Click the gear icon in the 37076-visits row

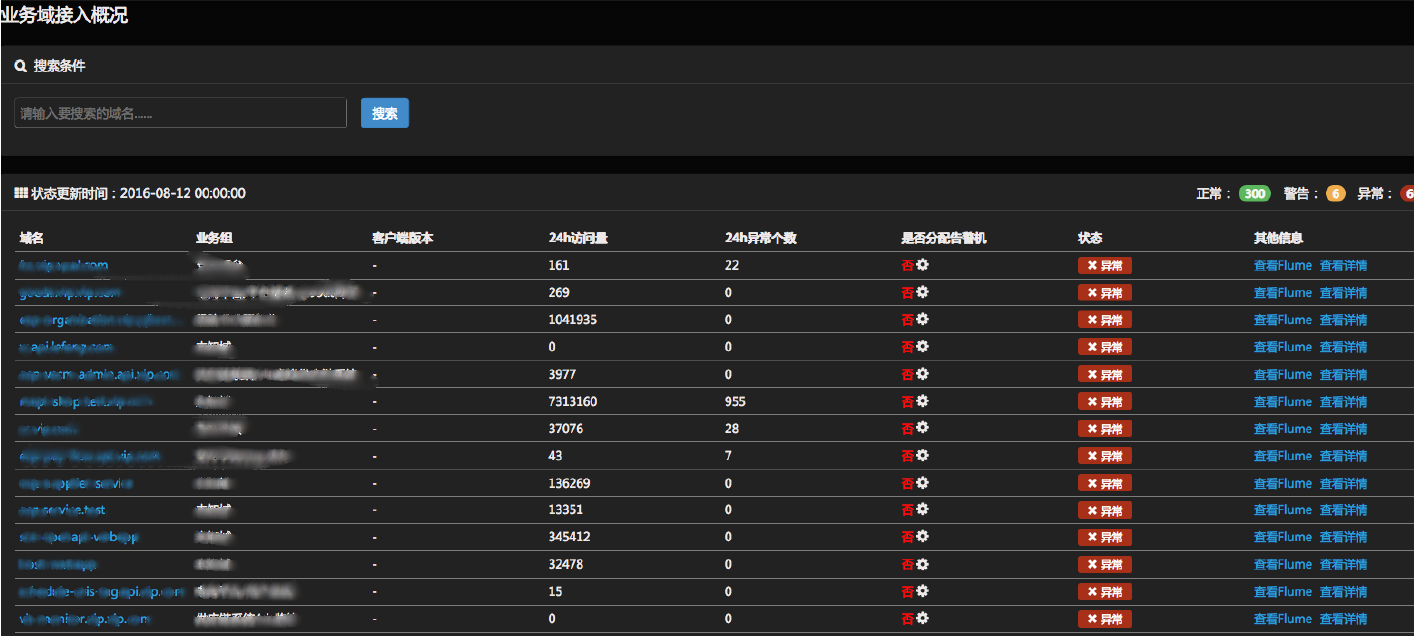tap(922, 428)
